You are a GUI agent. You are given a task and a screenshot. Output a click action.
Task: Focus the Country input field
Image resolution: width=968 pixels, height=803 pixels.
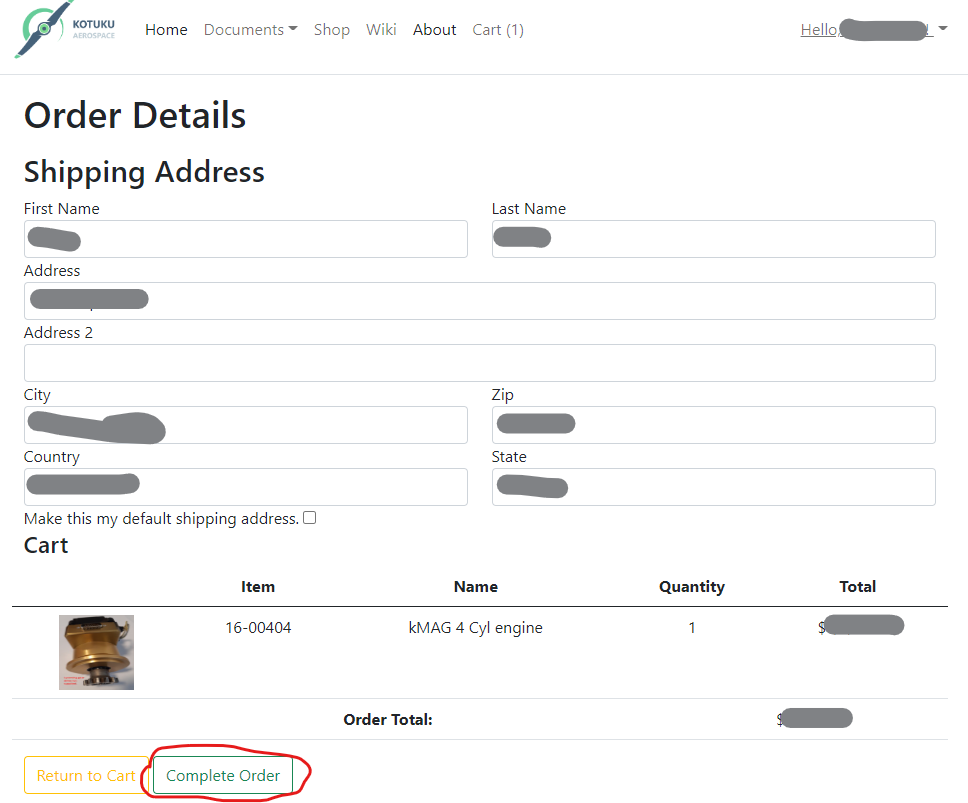click(x=245, y=487)
